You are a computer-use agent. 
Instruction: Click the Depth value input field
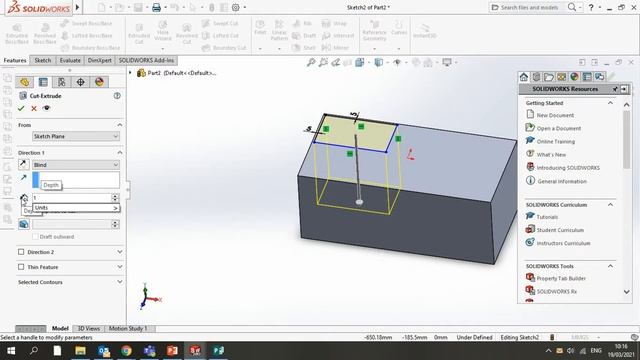pyautogui.click(x=72, y=198)
